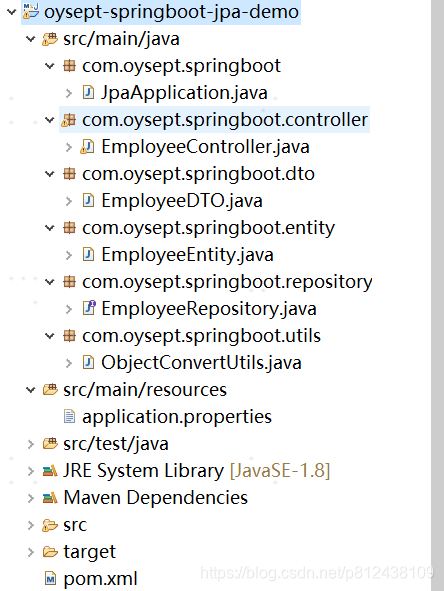This screenshot has width=444, height=591.
Task: Select the oysept-springboot-jpa-demo project label
Action: point(171,12)
